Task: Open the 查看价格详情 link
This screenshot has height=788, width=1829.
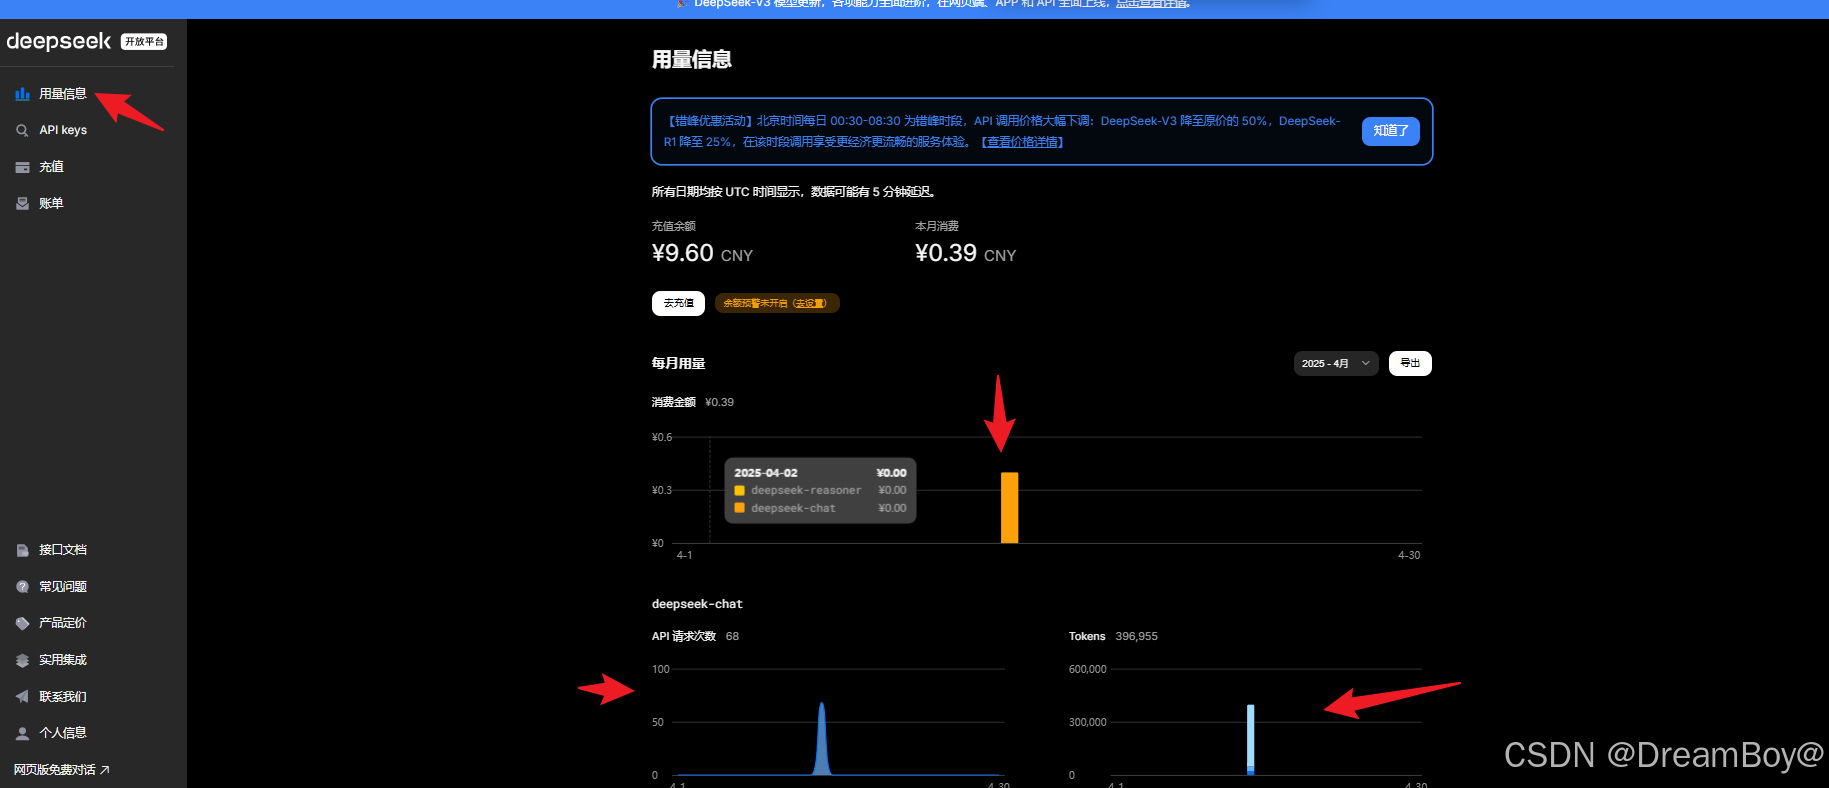Action: (1022, 142)
